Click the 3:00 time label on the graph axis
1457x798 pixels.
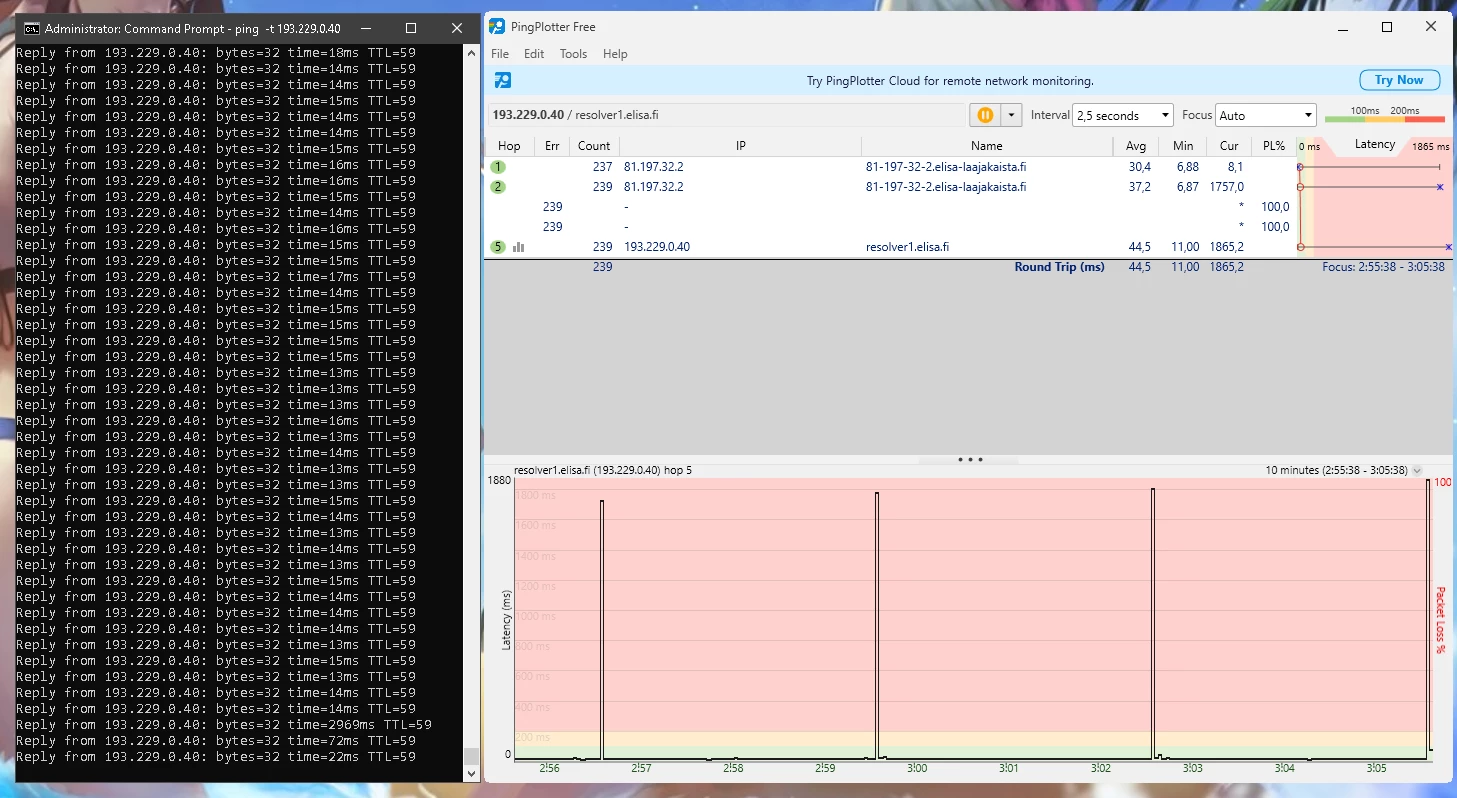pyautogui.click(x=917, y=769)
